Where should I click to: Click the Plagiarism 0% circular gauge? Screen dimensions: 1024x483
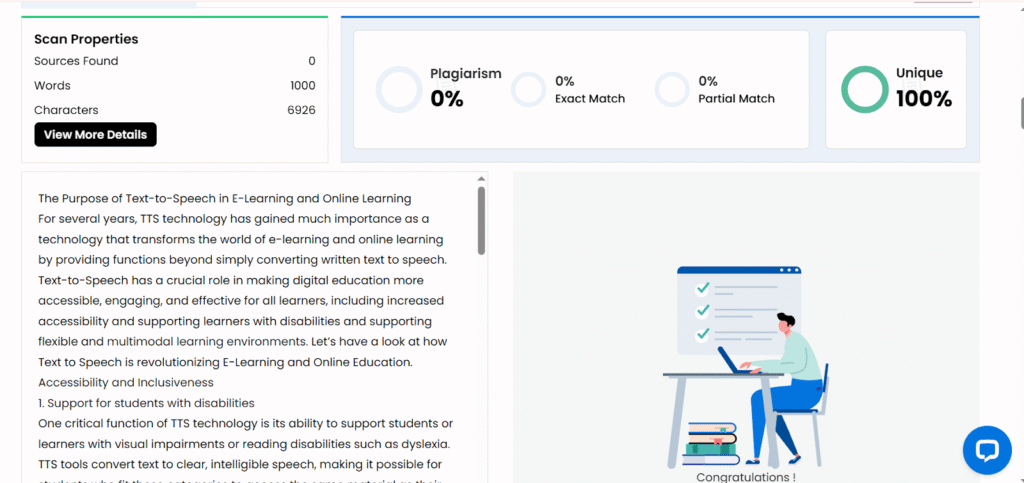(x=399, y=89)
